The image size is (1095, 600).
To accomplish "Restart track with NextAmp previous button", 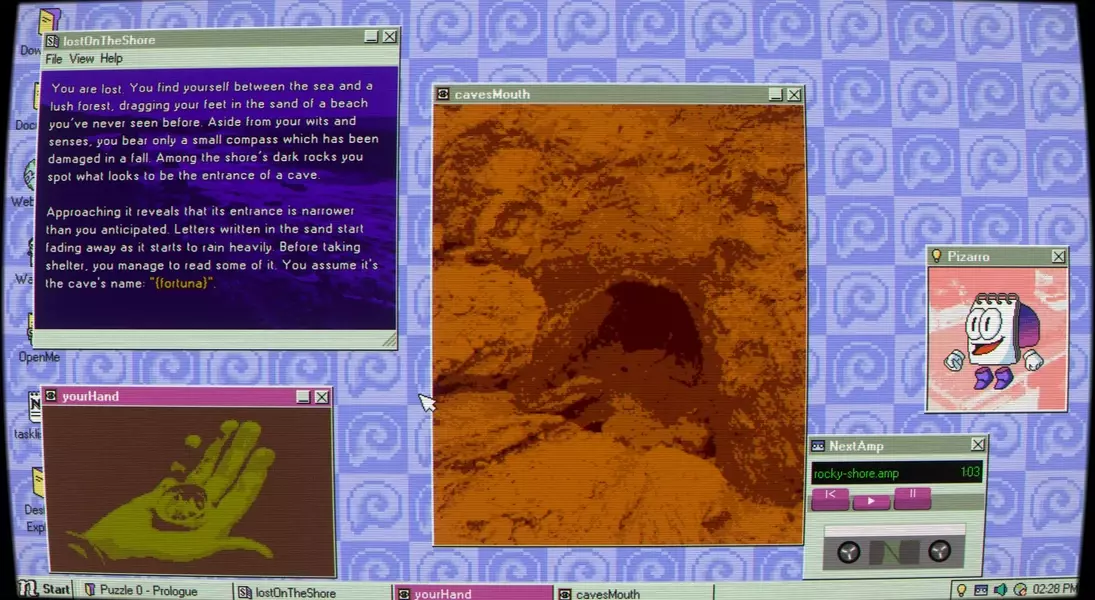I will (830, 498).
